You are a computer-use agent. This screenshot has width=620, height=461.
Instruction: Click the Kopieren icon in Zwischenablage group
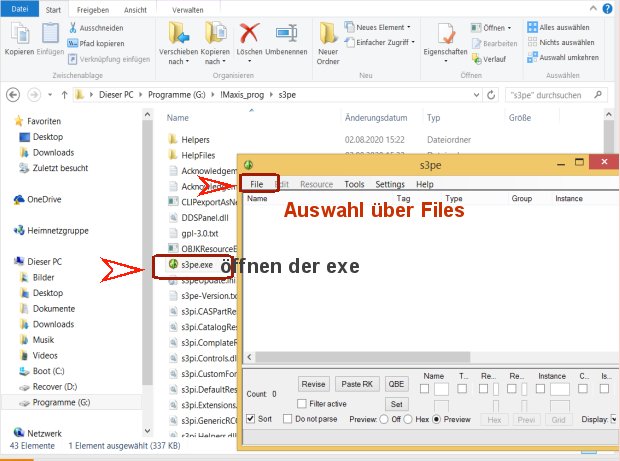point(18,35)
